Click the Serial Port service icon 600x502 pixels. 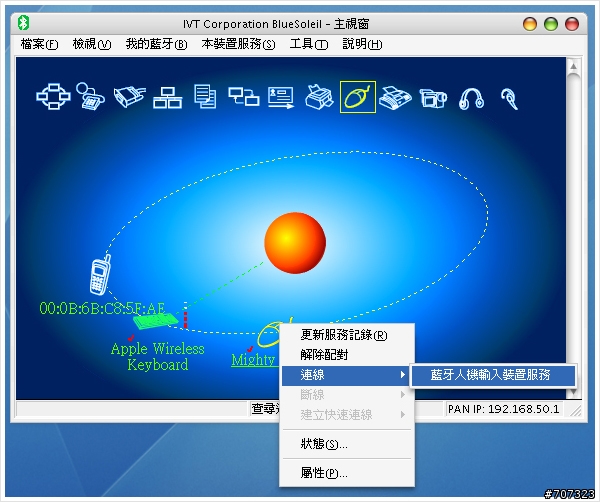[129, 96]
